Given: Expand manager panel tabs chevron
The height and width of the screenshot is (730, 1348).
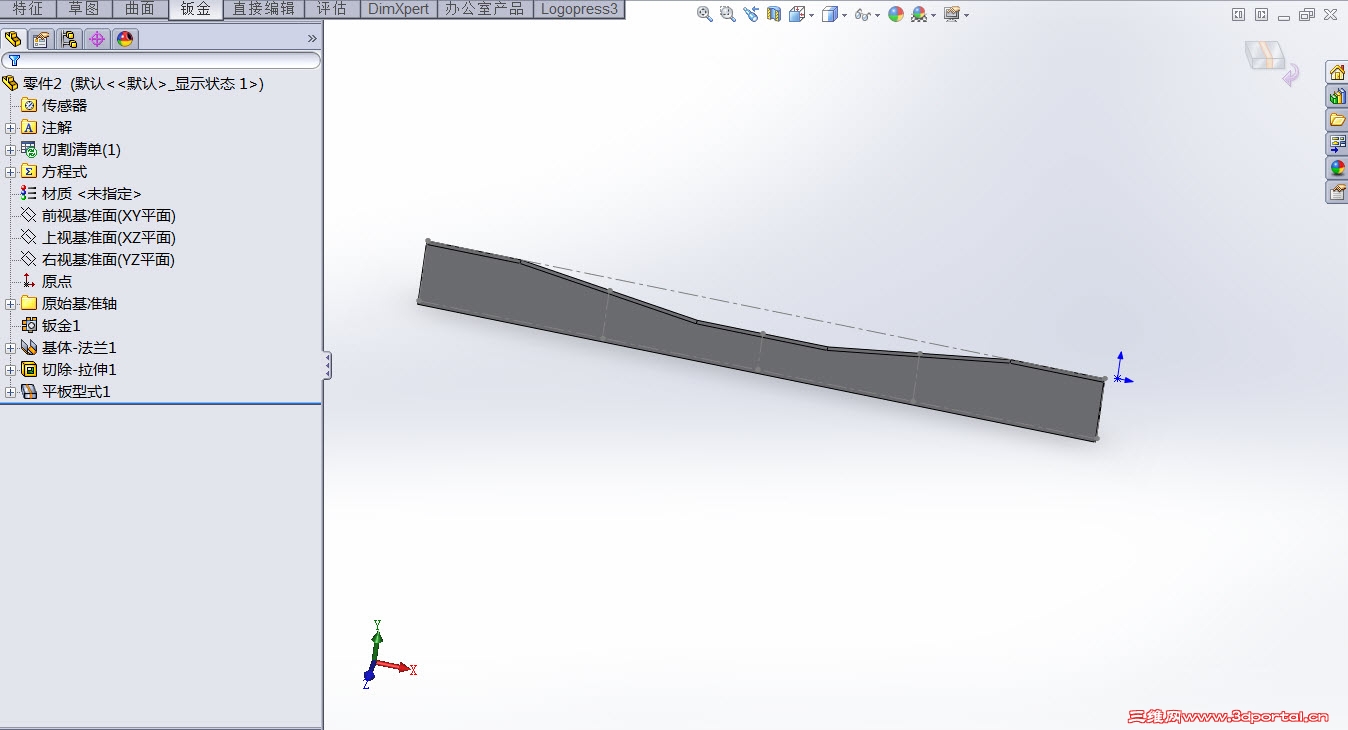Looking at the screenshot, I should pyautogui.click(x=312, y=39).
